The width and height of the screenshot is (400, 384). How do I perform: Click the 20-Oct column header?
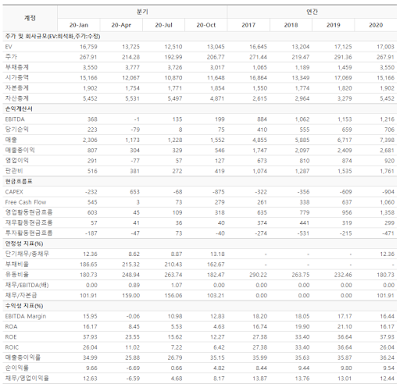tap(206, 25)
